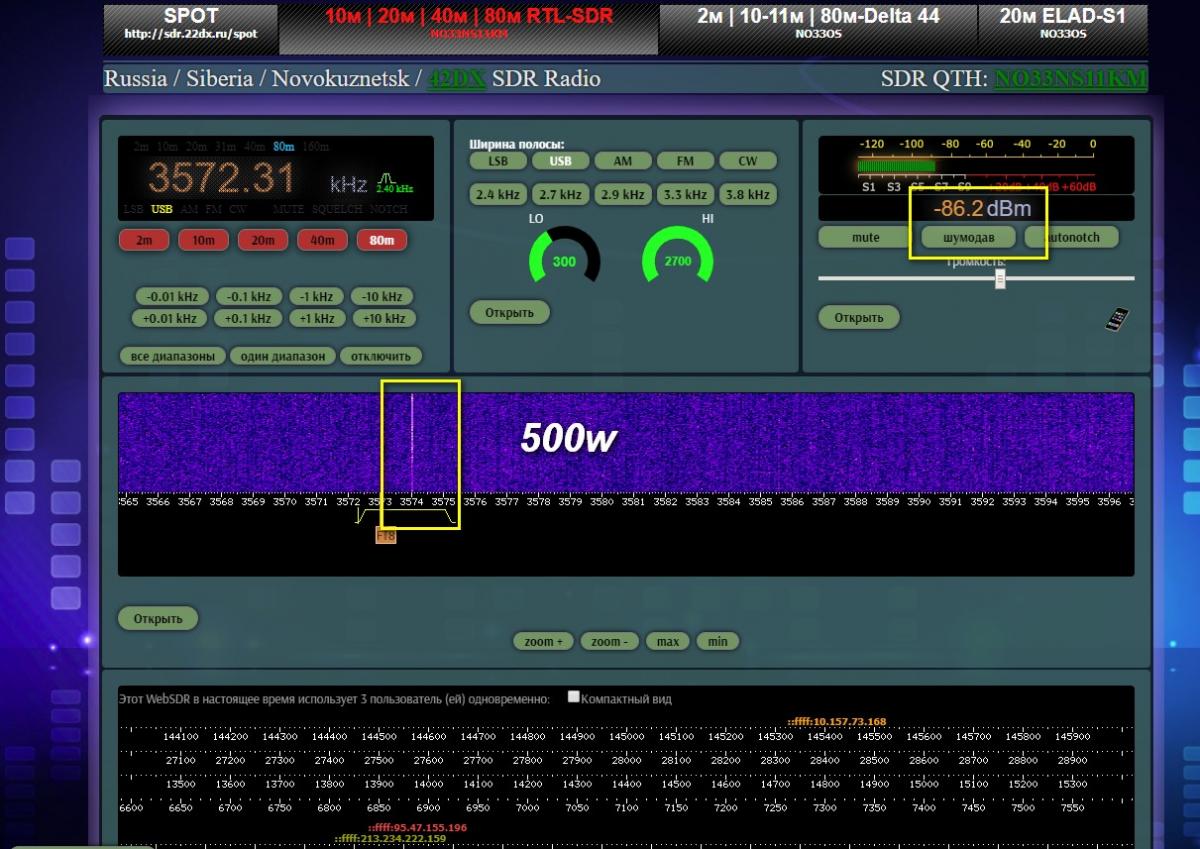This screenshot has height=849, width=1200.
Task: Click the Громкость volume slider handle
Action: [999, 279]
